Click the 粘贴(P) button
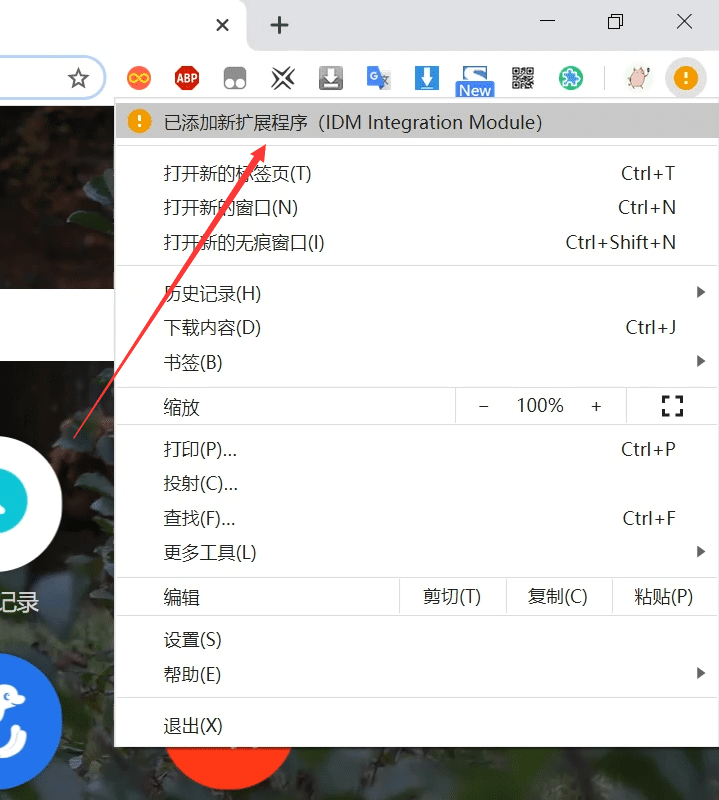 pyautogui.click(x=664, y=596)
